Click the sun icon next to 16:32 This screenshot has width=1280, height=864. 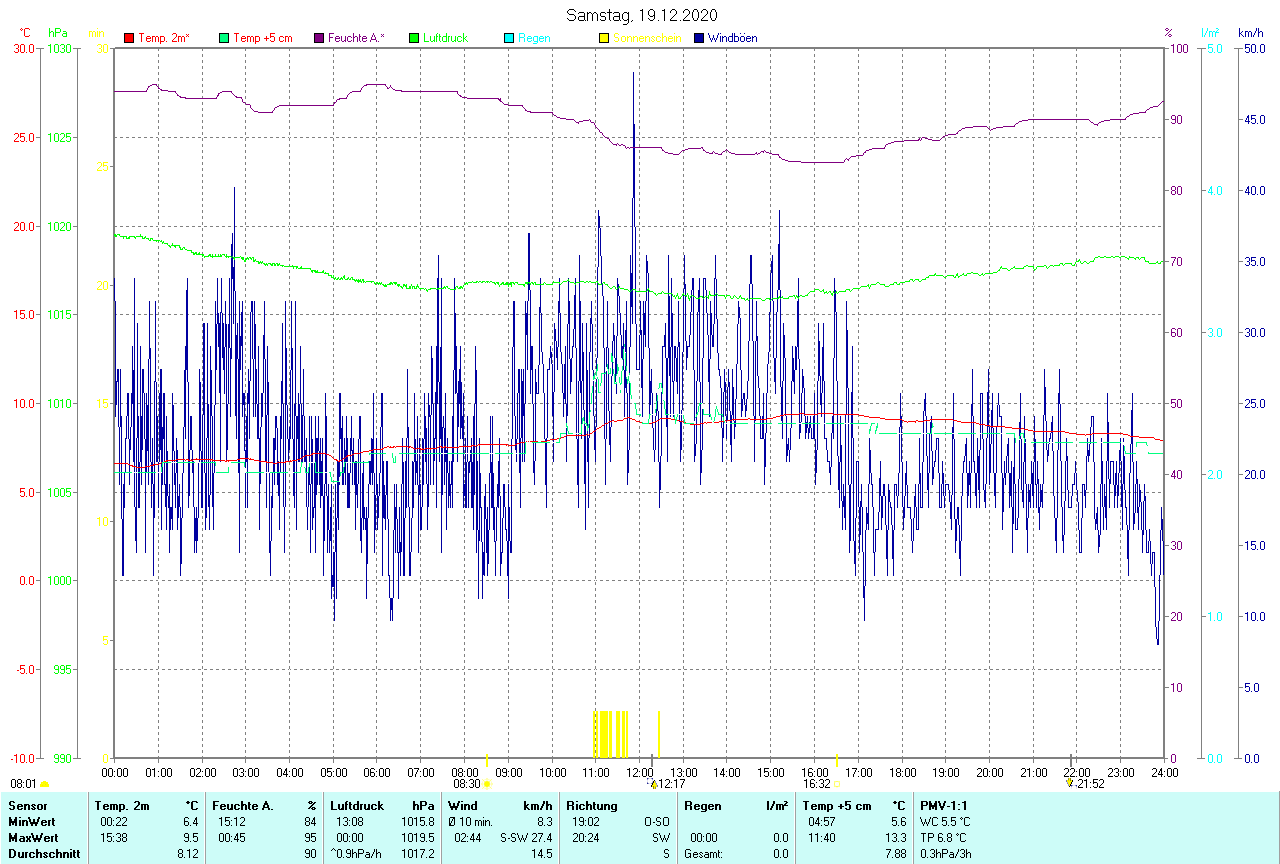point(837,785)
